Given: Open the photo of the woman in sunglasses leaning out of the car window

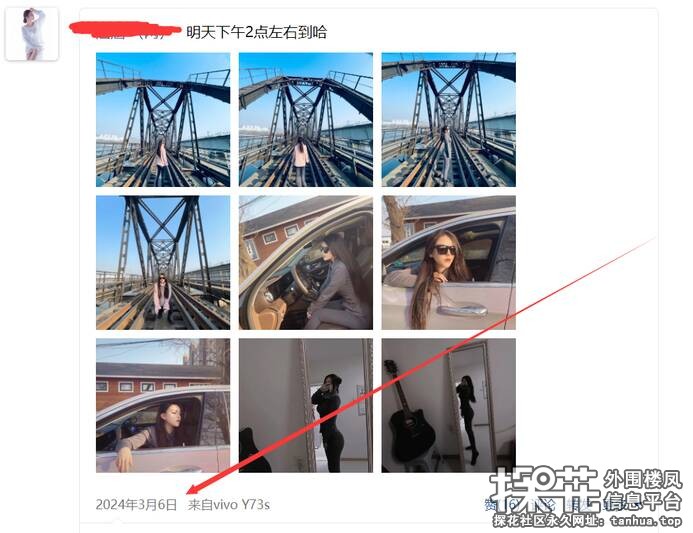Looking at the screenshot, I should click(449, 263).
